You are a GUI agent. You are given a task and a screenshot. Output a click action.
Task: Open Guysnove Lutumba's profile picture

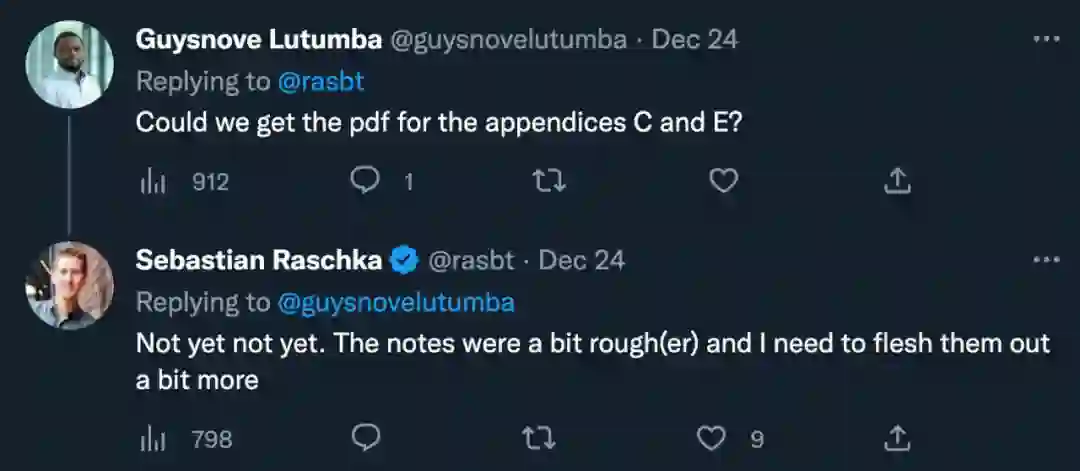pyautogui.click(x=69, y=64)
